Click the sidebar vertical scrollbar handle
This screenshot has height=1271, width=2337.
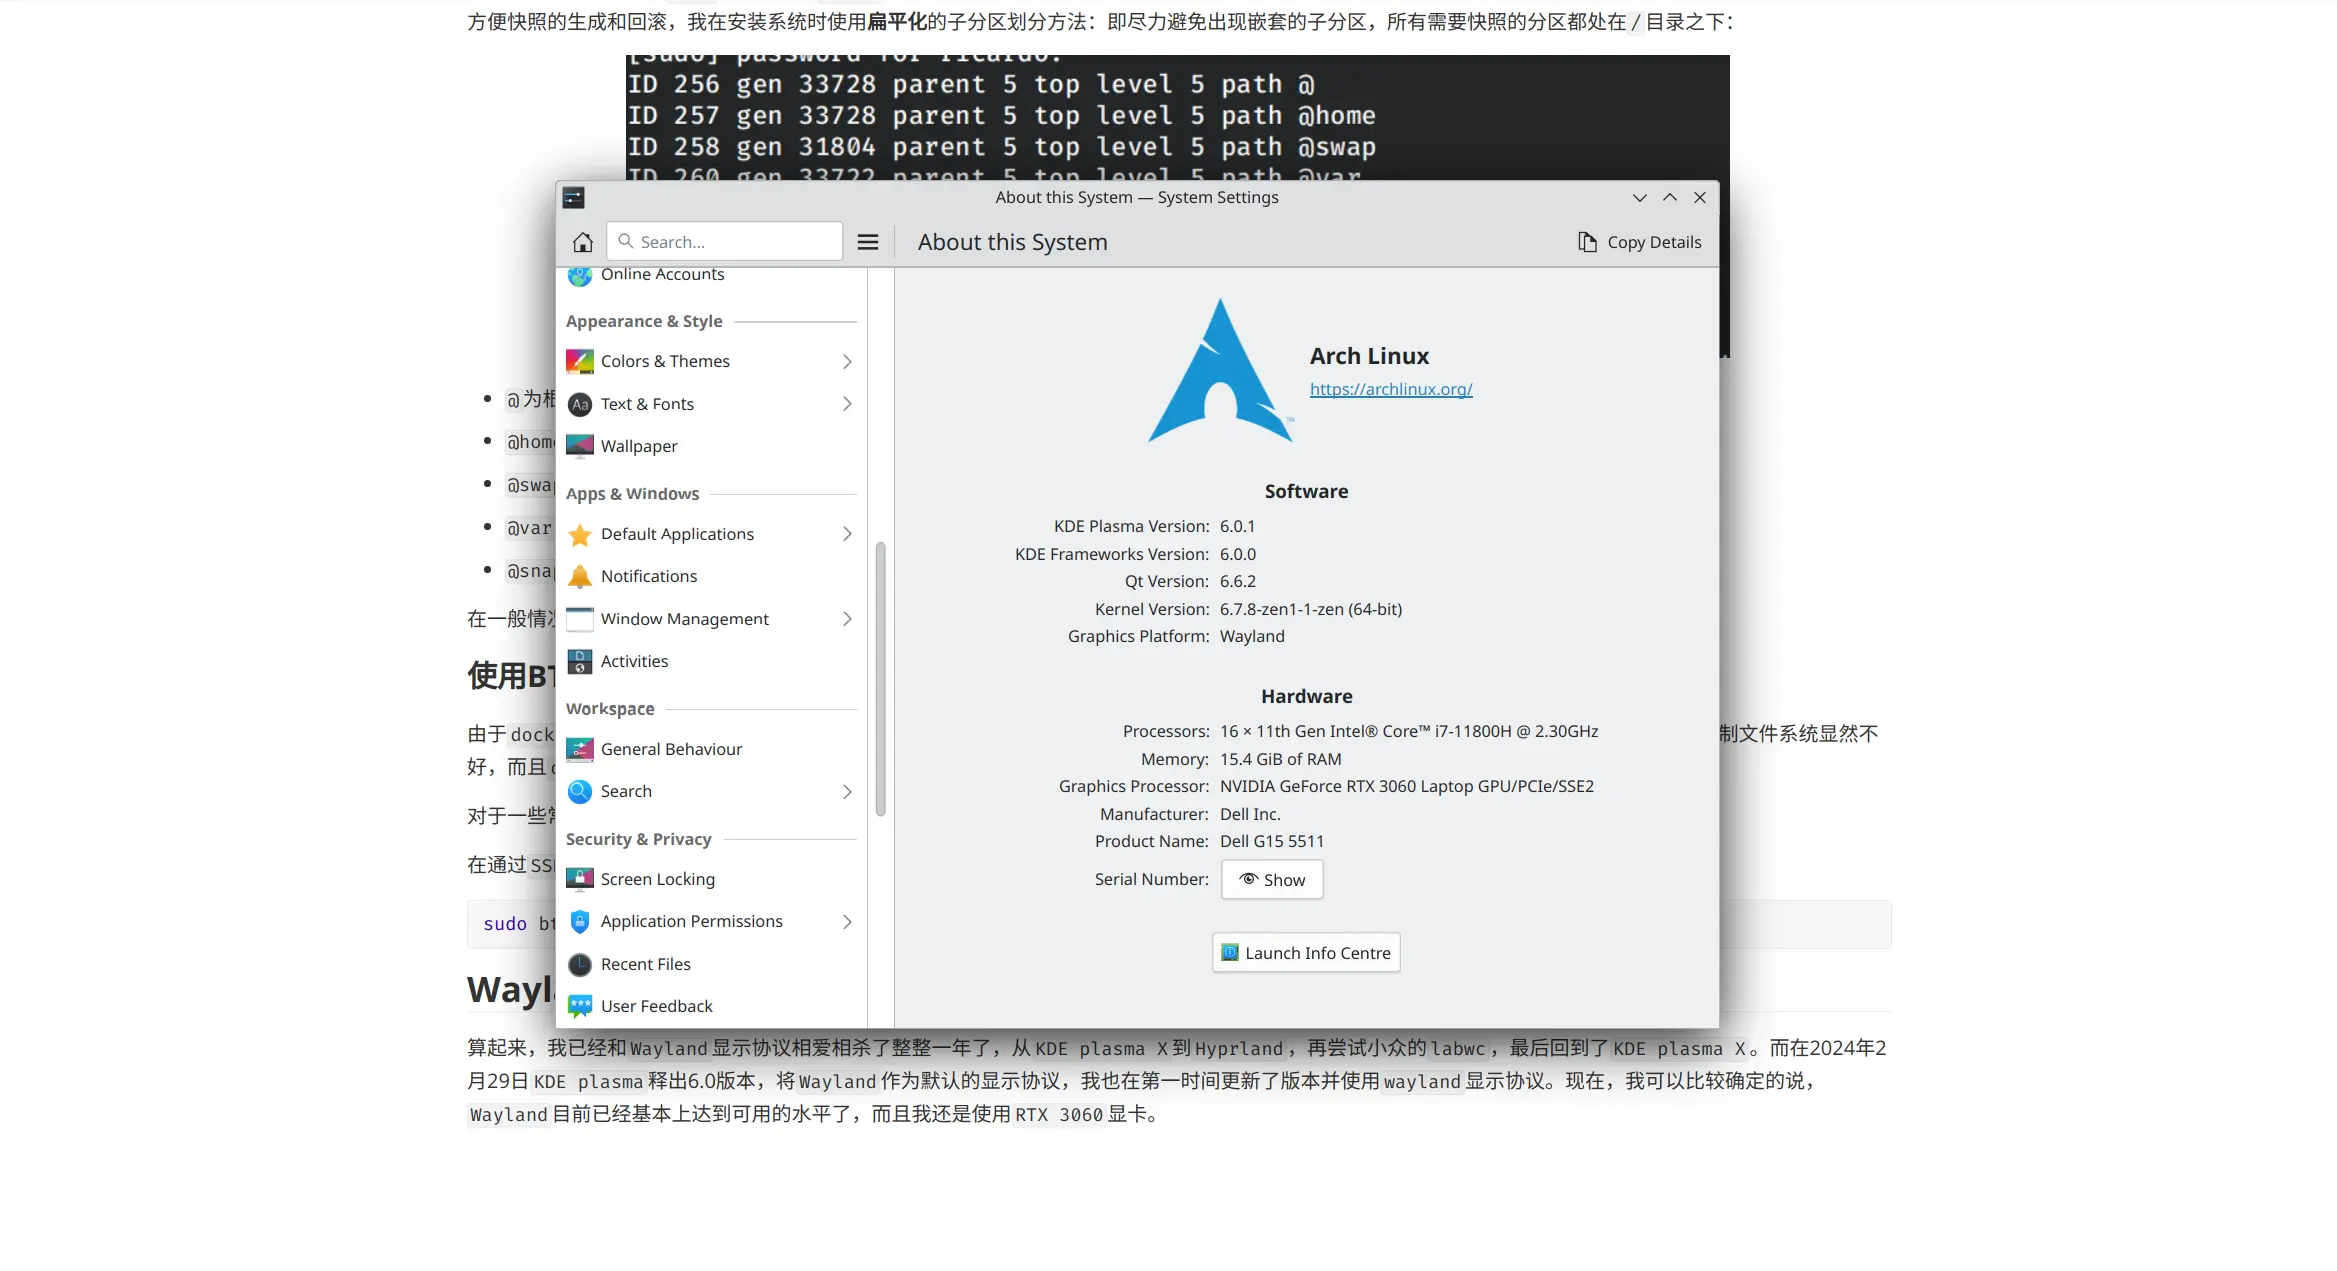click(881, 680)
